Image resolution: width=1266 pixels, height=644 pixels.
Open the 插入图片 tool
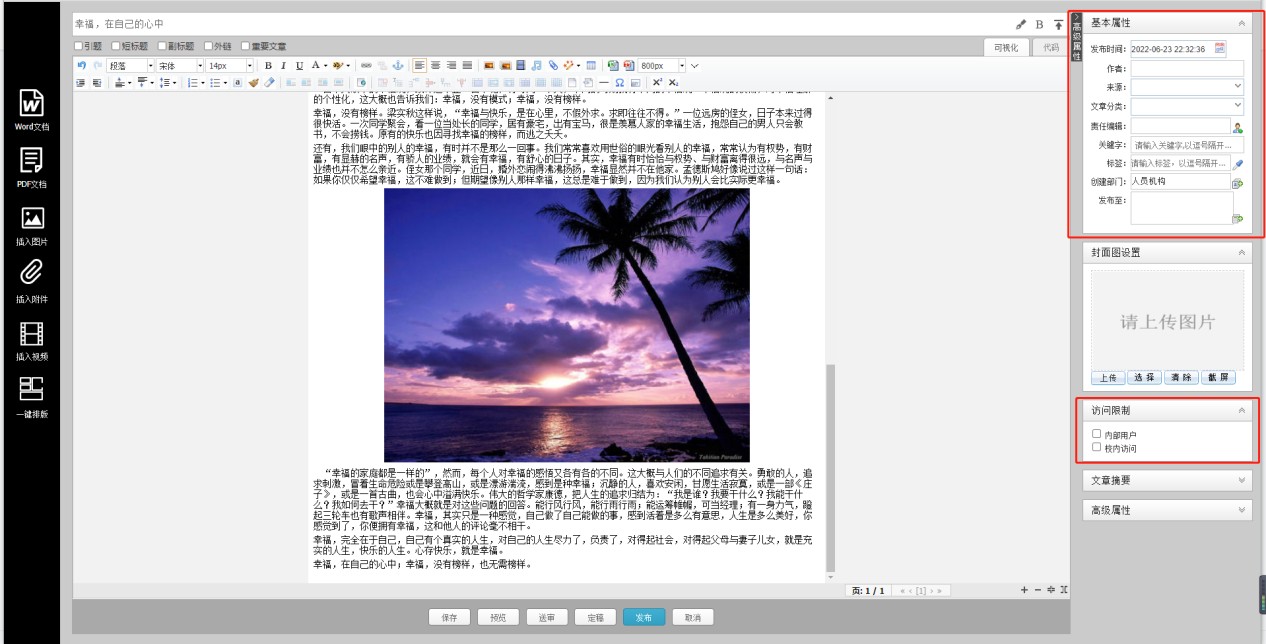tap(30, 225)
